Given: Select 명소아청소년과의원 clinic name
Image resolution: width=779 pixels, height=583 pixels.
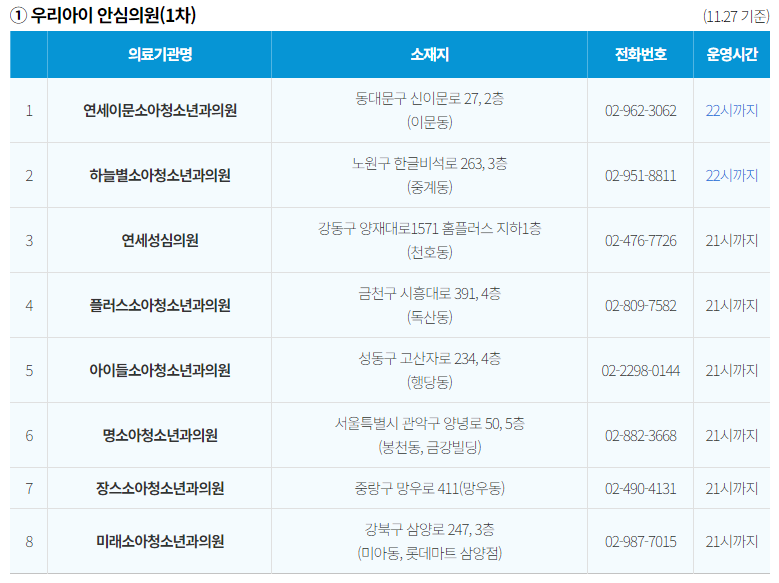Looking at the screenshot, I should pos(159,435).
